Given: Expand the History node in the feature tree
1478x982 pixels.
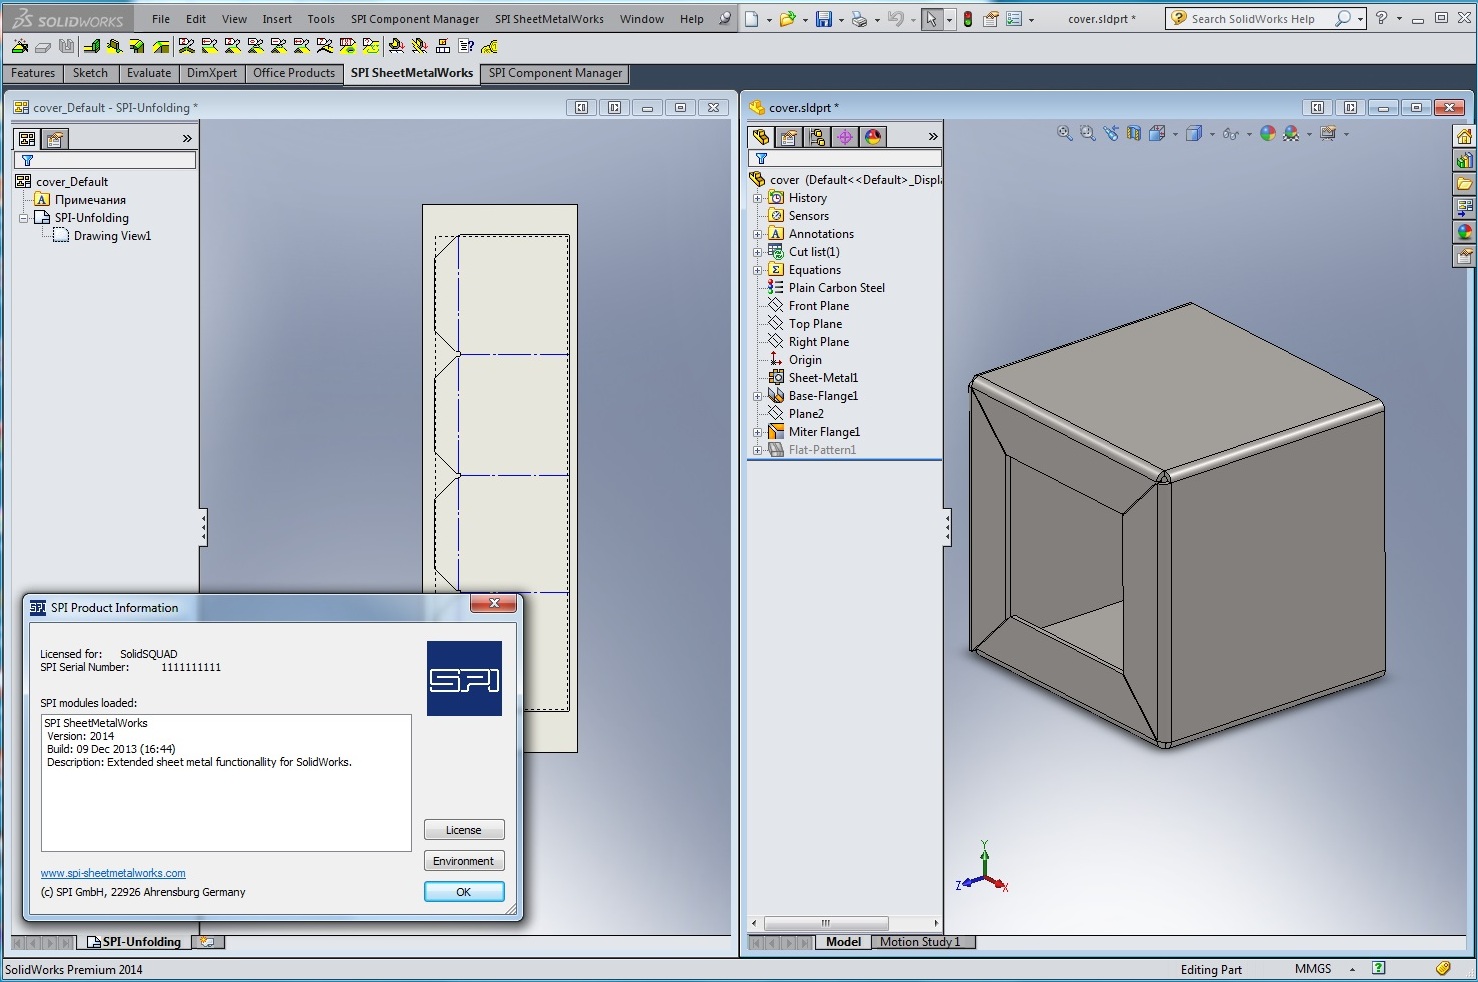Looking at the screenshot, I should [x=757, y=198].
